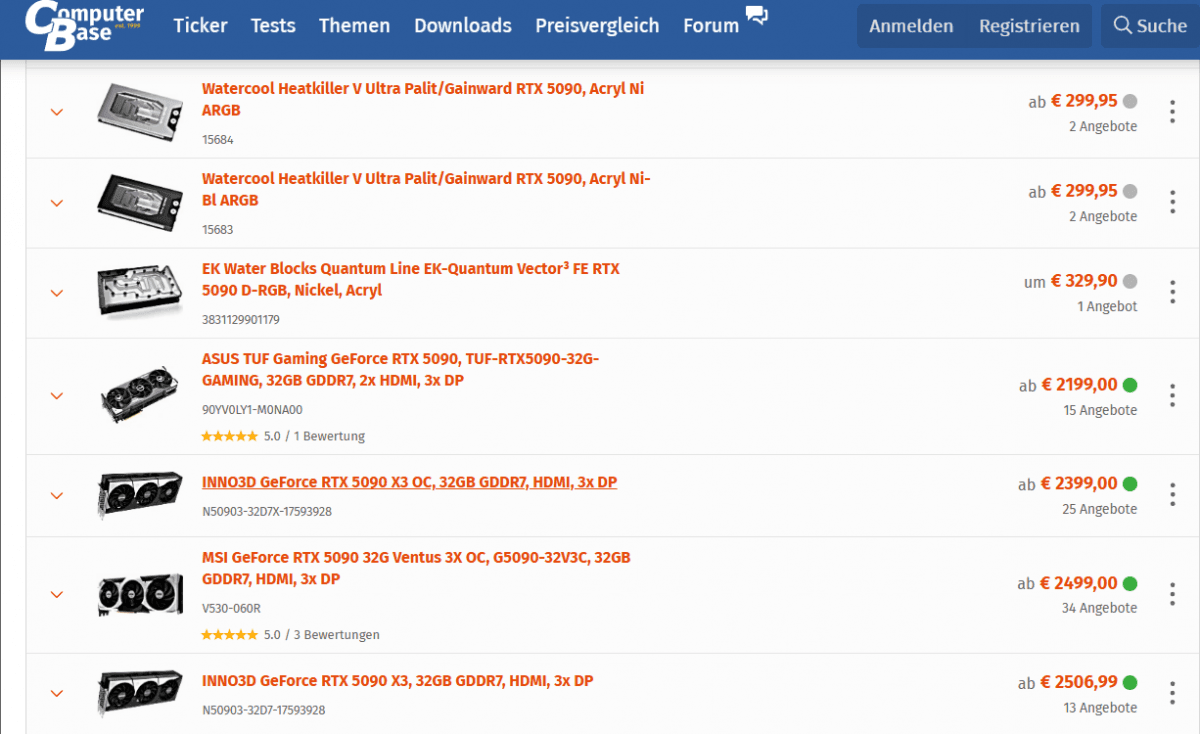Click thumbnail of MSI Ventus 3X OC card
Screen dimensions: 1200x734
click(139, 595)
